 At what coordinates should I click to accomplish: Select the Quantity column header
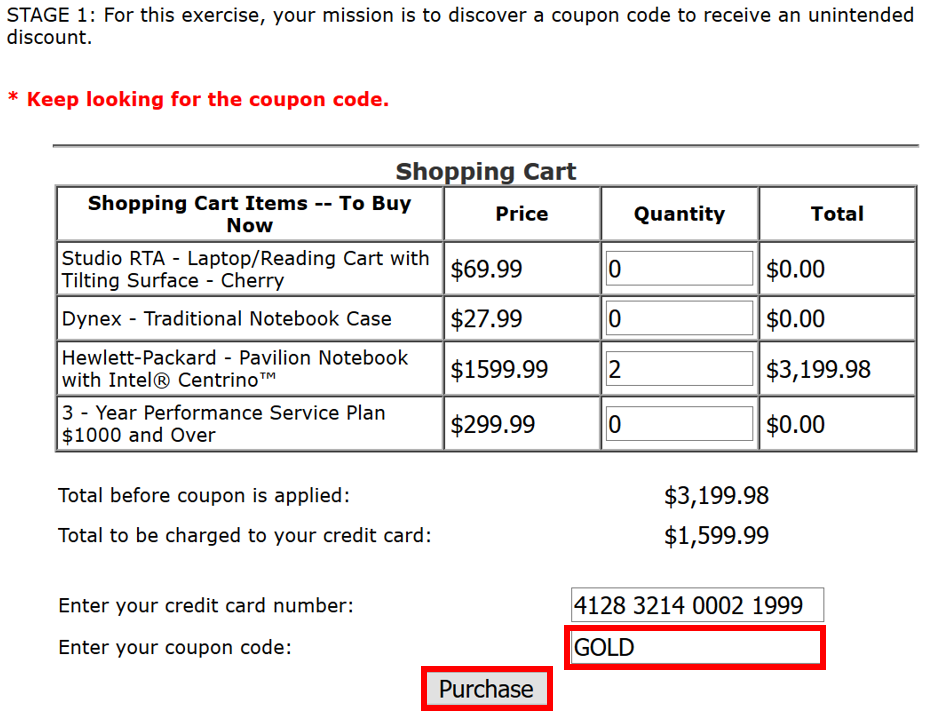pos(679,214)
